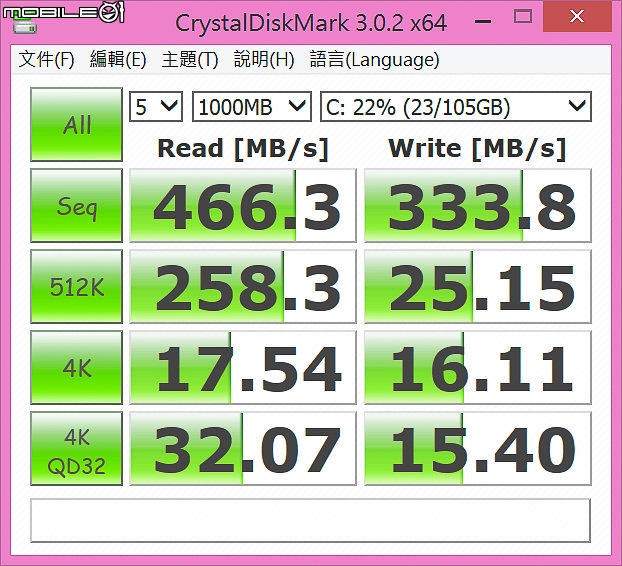Click the 512K read result 258.3
The width and height of the screenshot is (622, 566).
pos(243,286)
